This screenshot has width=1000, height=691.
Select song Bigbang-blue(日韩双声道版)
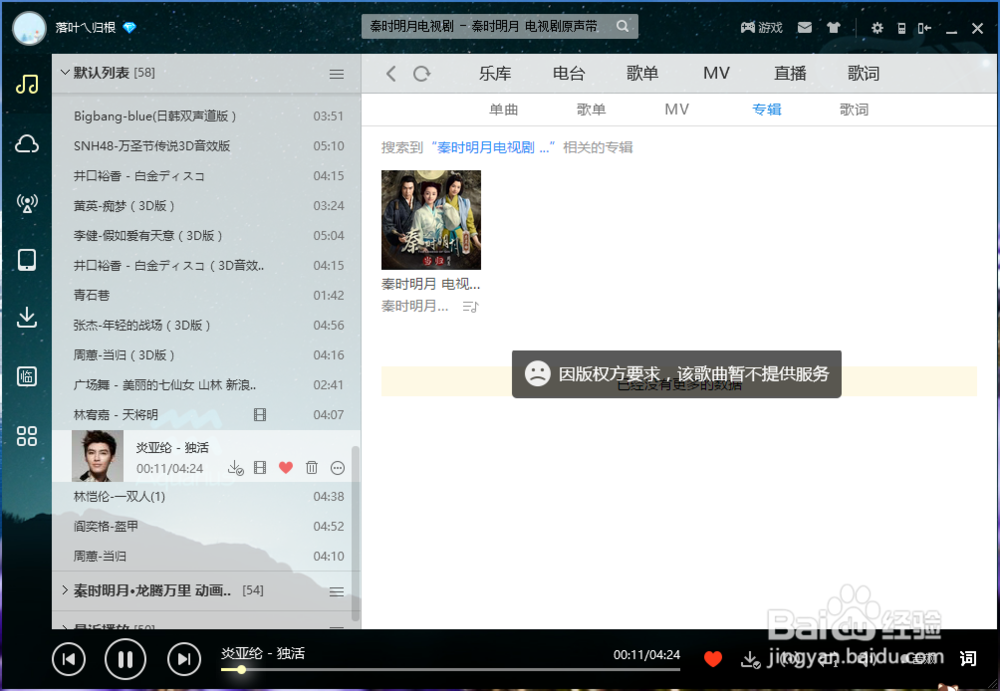pyautogui.click(x=207, y=116)
